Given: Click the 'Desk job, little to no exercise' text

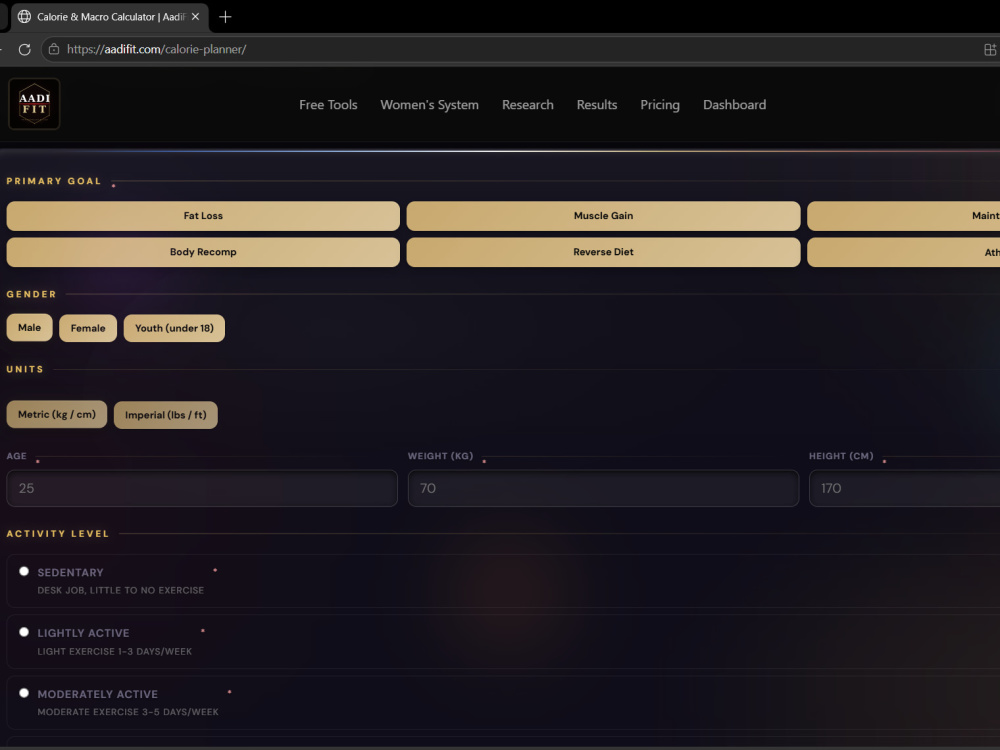Looking at the screenshot, I should pos(121,591).
